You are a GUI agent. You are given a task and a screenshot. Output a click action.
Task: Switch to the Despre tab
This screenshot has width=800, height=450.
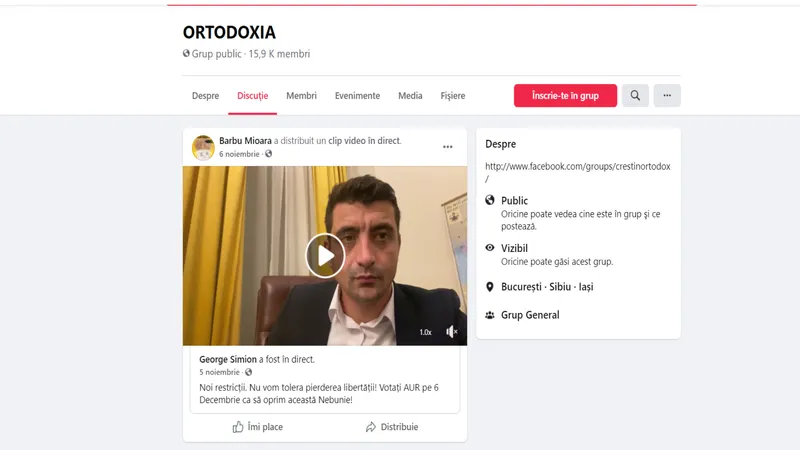(205, 96)
